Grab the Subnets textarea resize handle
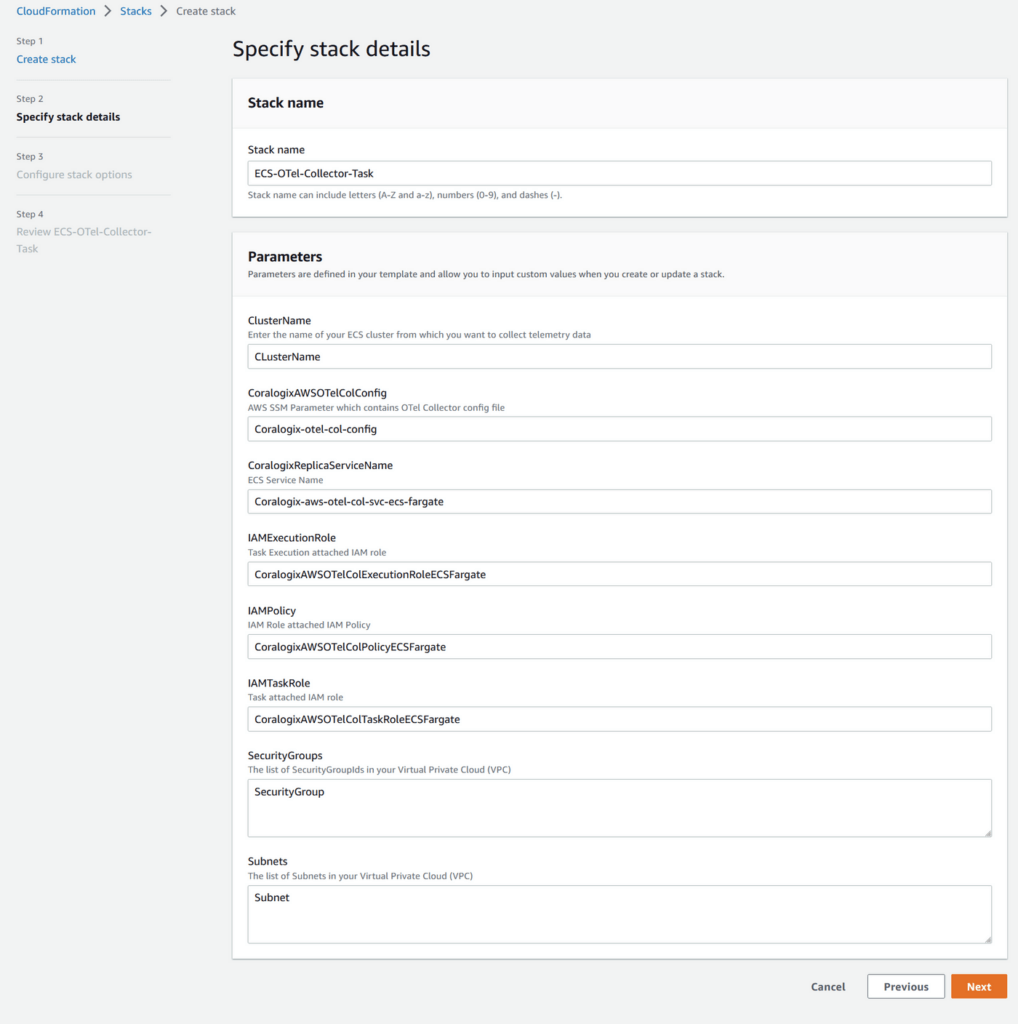This screenshot has width=1018, height=1024. (x=987, y=939)
